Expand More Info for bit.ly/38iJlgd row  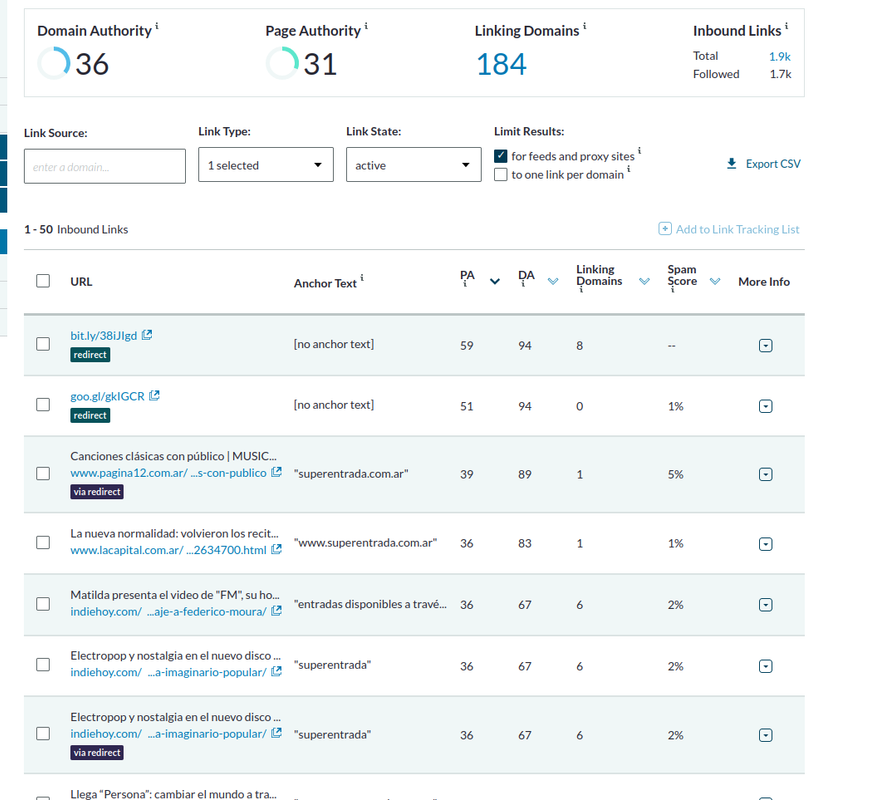[x=766, y=346]
